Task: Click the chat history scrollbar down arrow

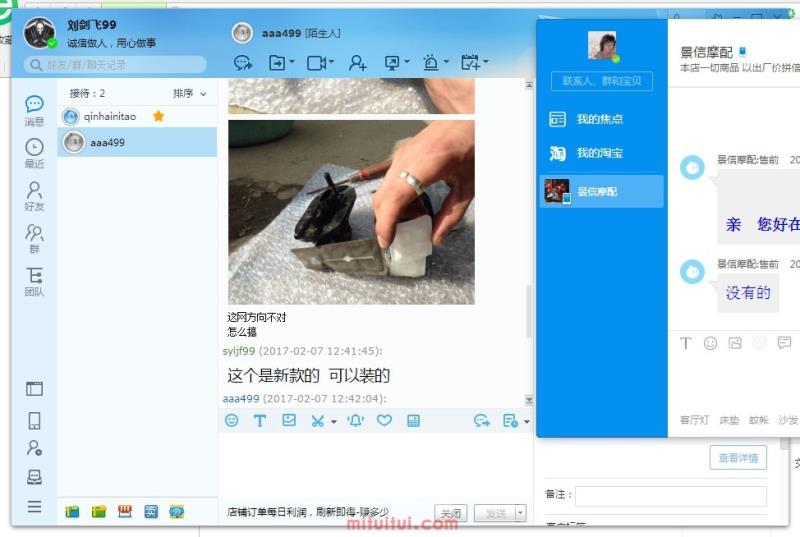Action: pyautogui.click(x=529, y=400)
